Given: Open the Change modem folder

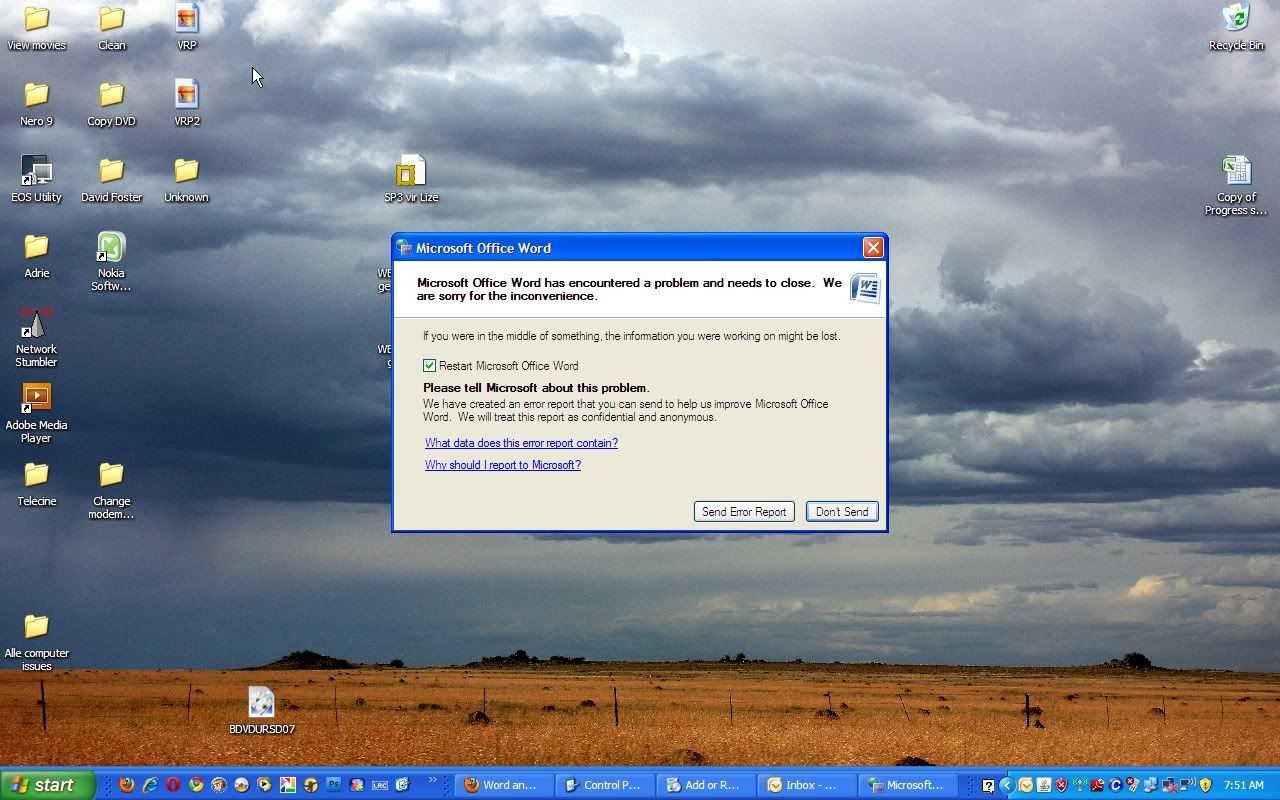Looking at the screenshot, I should coord(111,489).
